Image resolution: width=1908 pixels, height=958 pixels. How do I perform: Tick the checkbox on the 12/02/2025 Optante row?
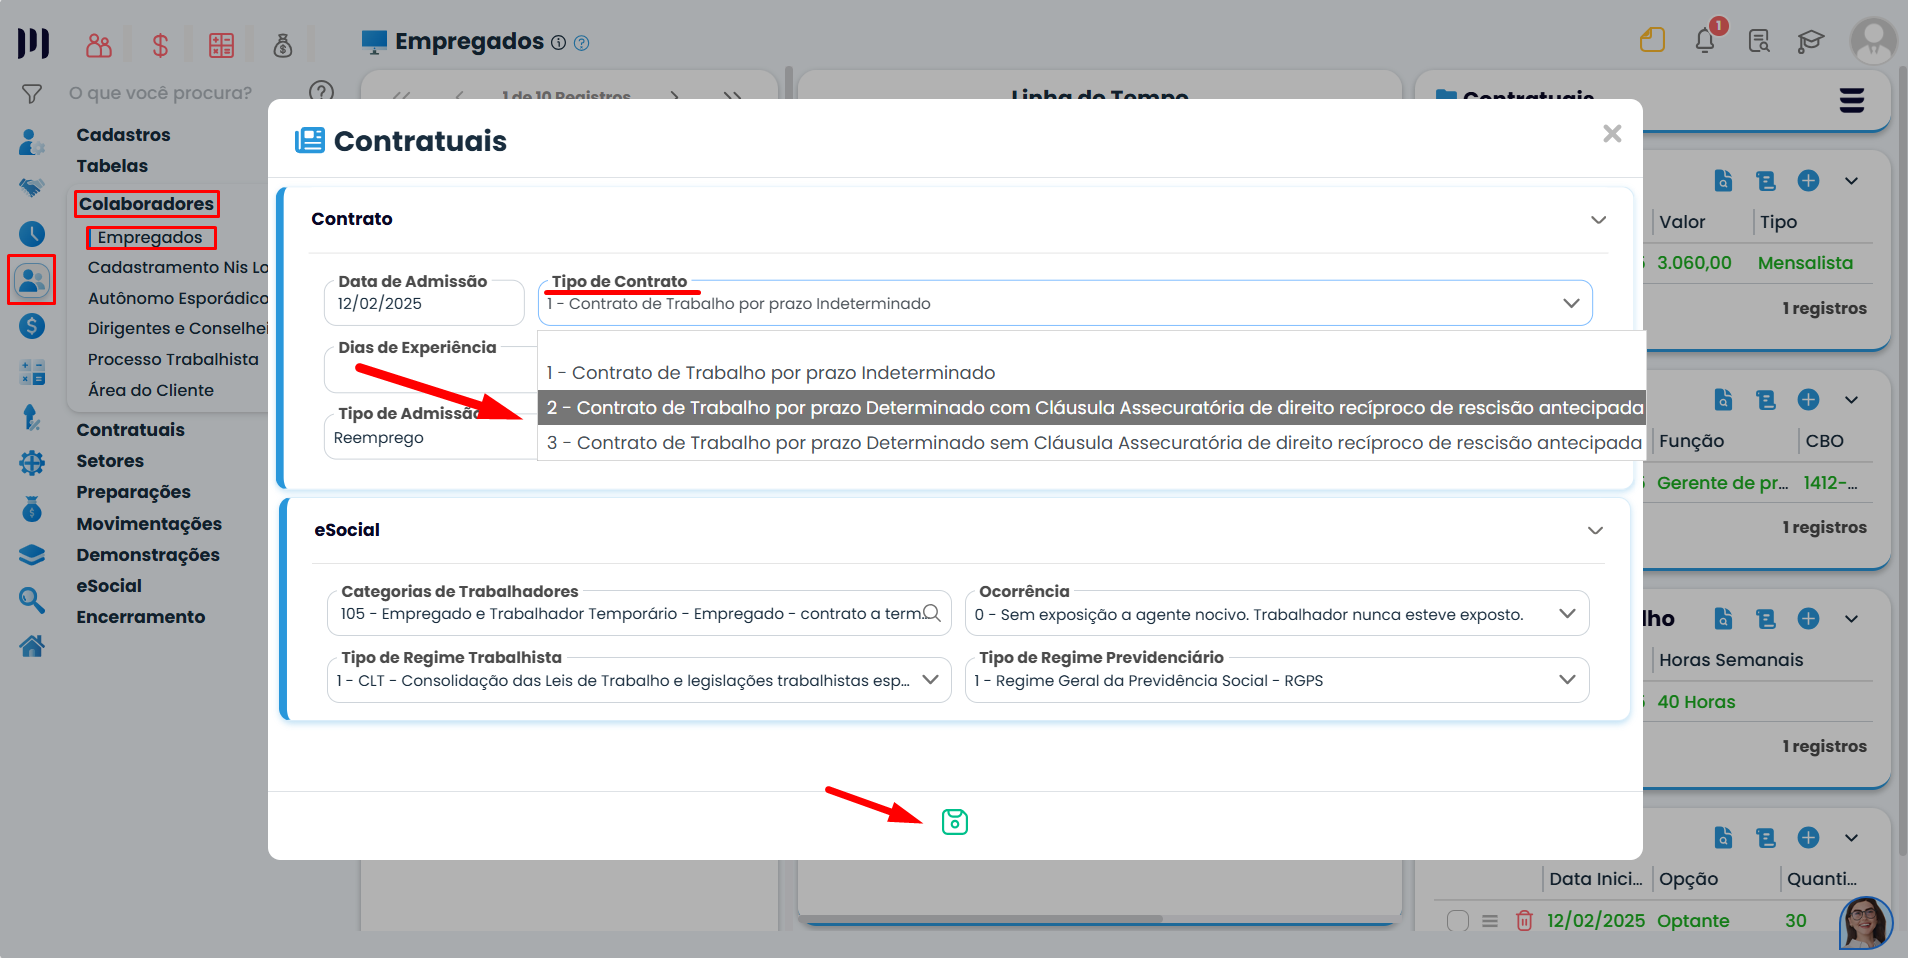[x=1458, y=921]
